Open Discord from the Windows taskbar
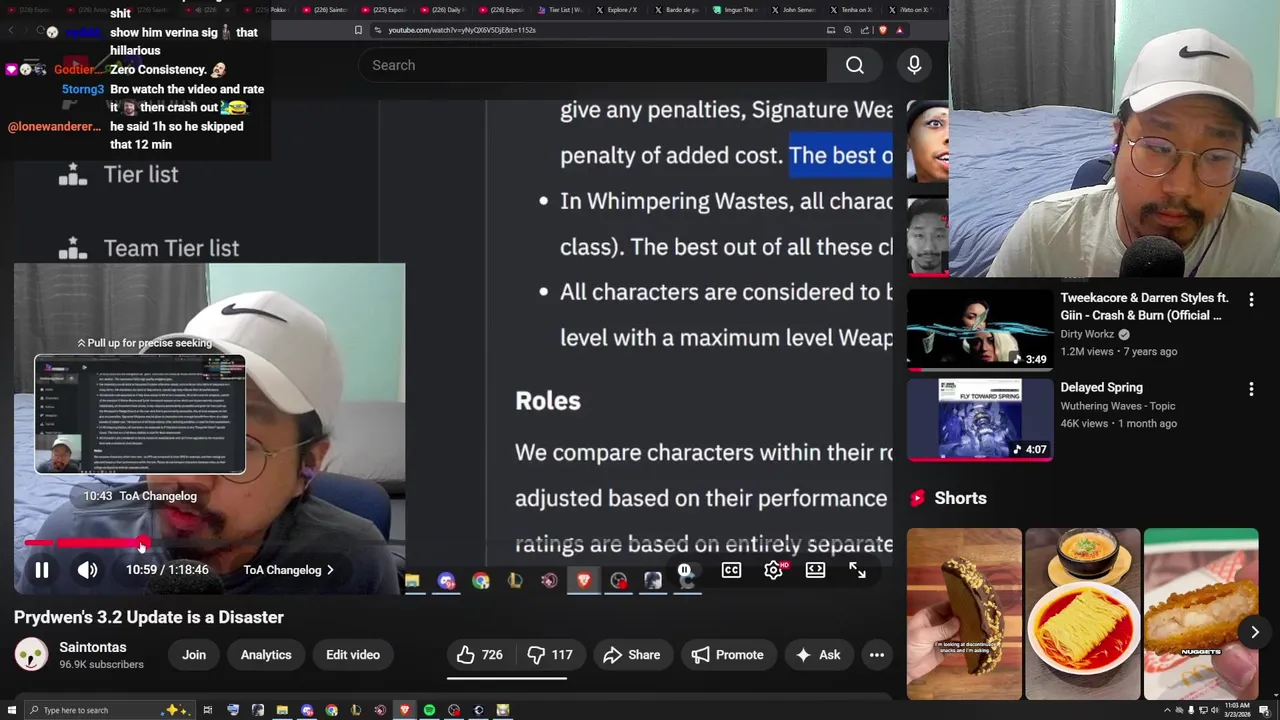Viewport: 1280px width, 720px height. [307, 710]
